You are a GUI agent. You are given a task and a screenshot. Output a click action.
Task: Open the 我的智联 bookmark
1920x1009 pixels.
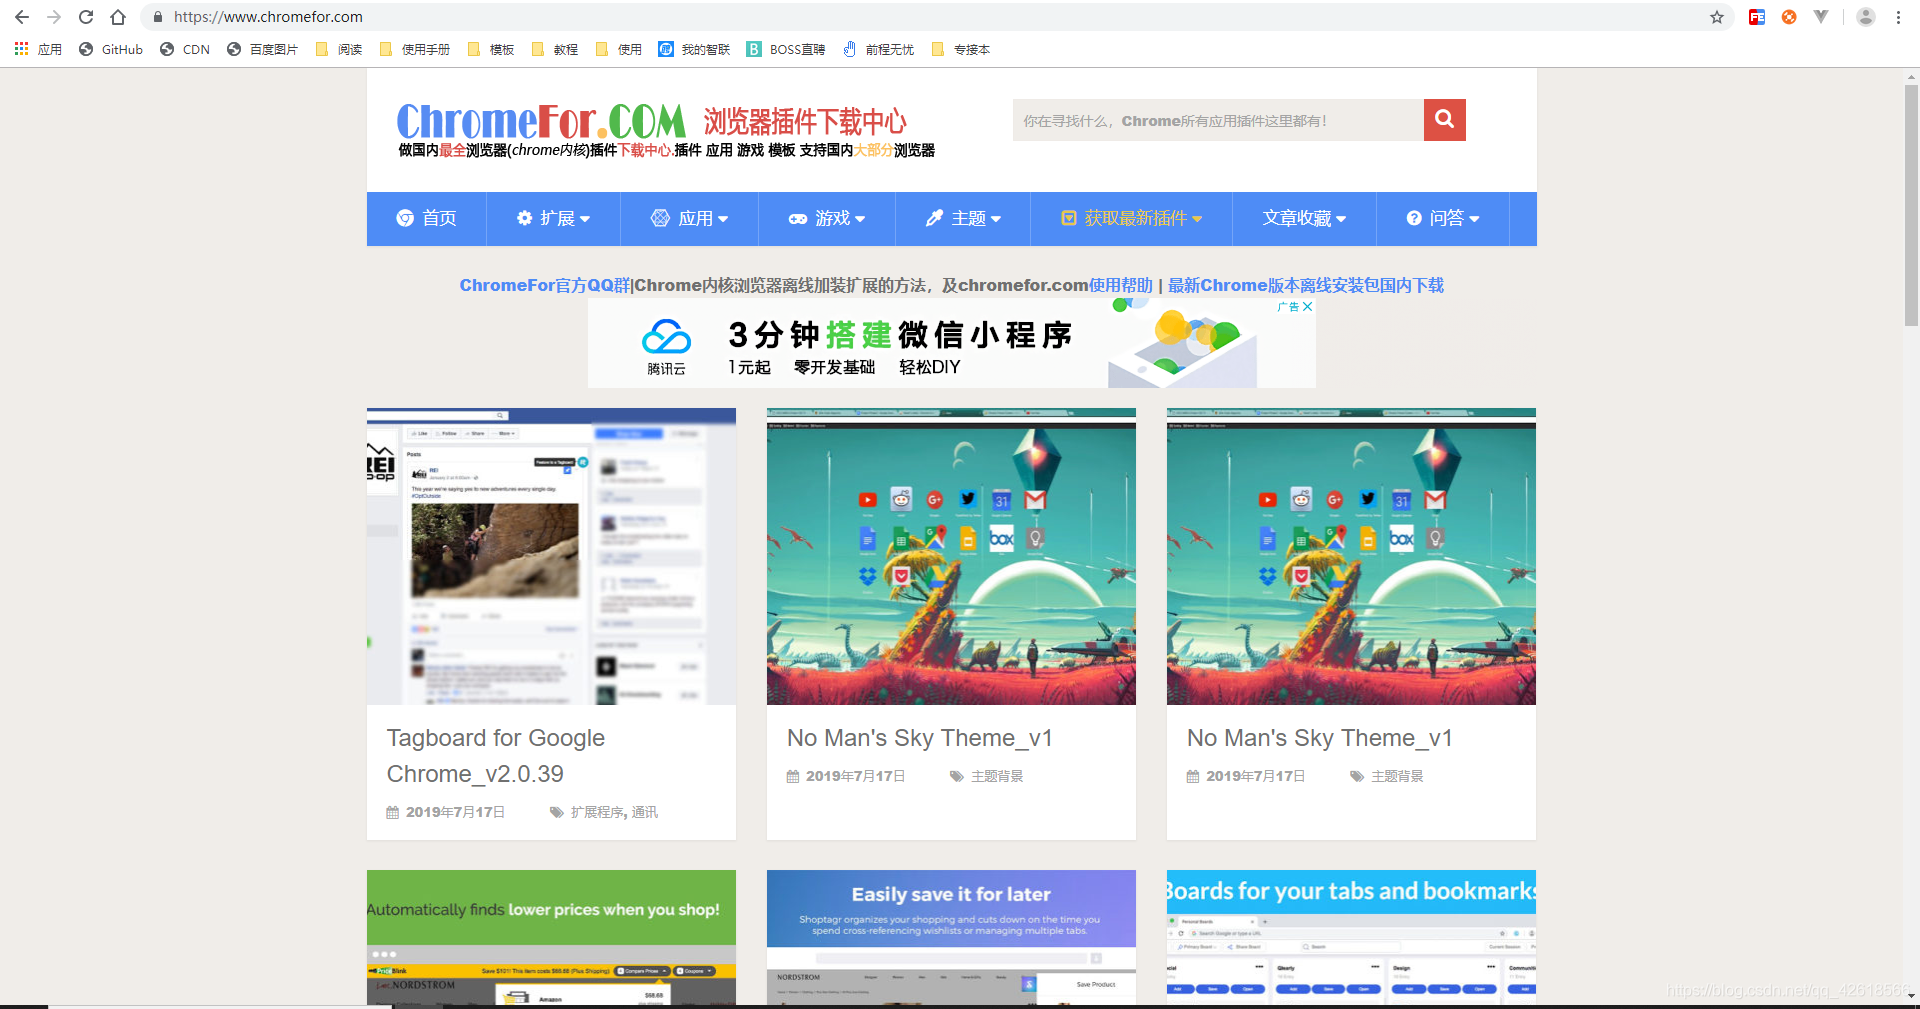click(694, 49)
